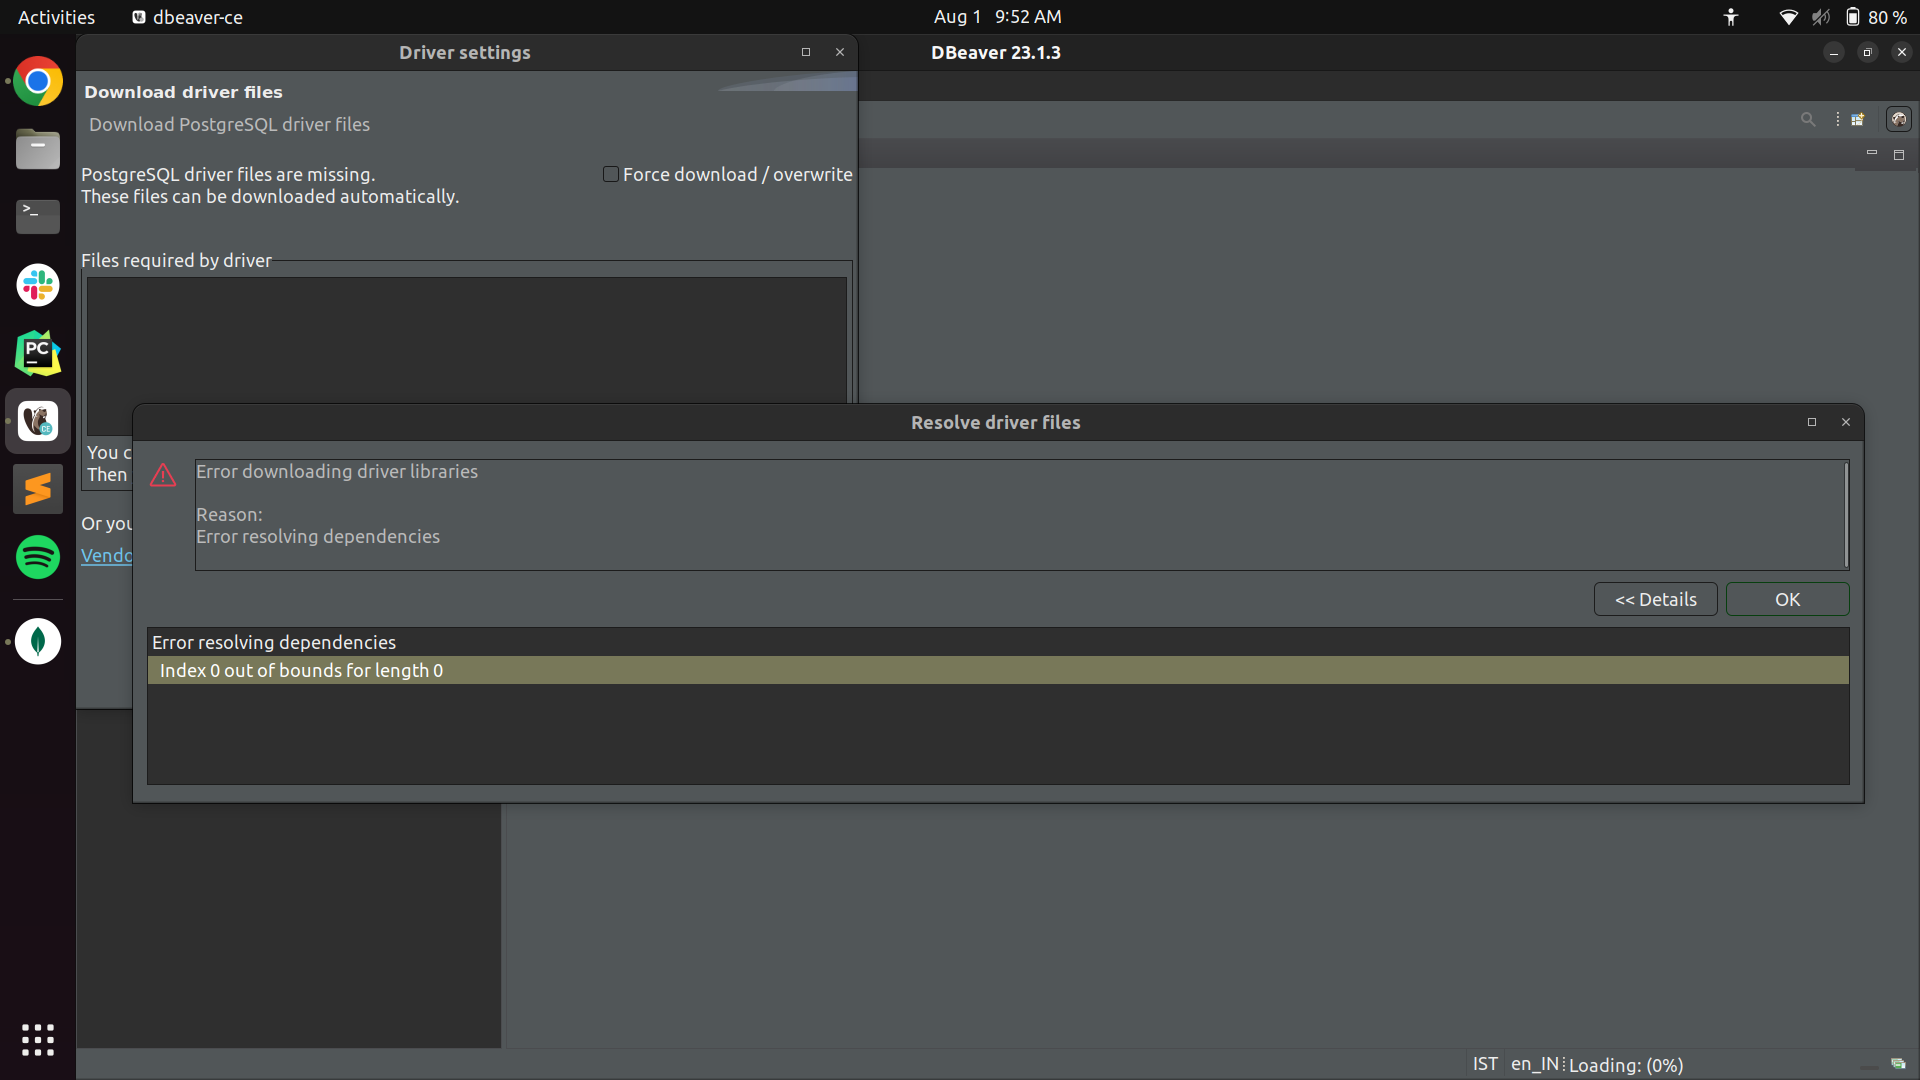Viewport: 1920px width, 1080px height.
Task: Open Spotify from the dock
Action: pos(37,557)
